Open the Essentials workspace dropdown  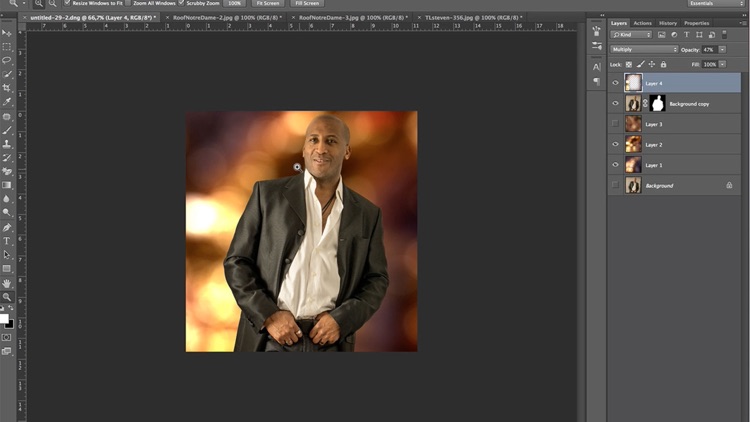(715, 4)
